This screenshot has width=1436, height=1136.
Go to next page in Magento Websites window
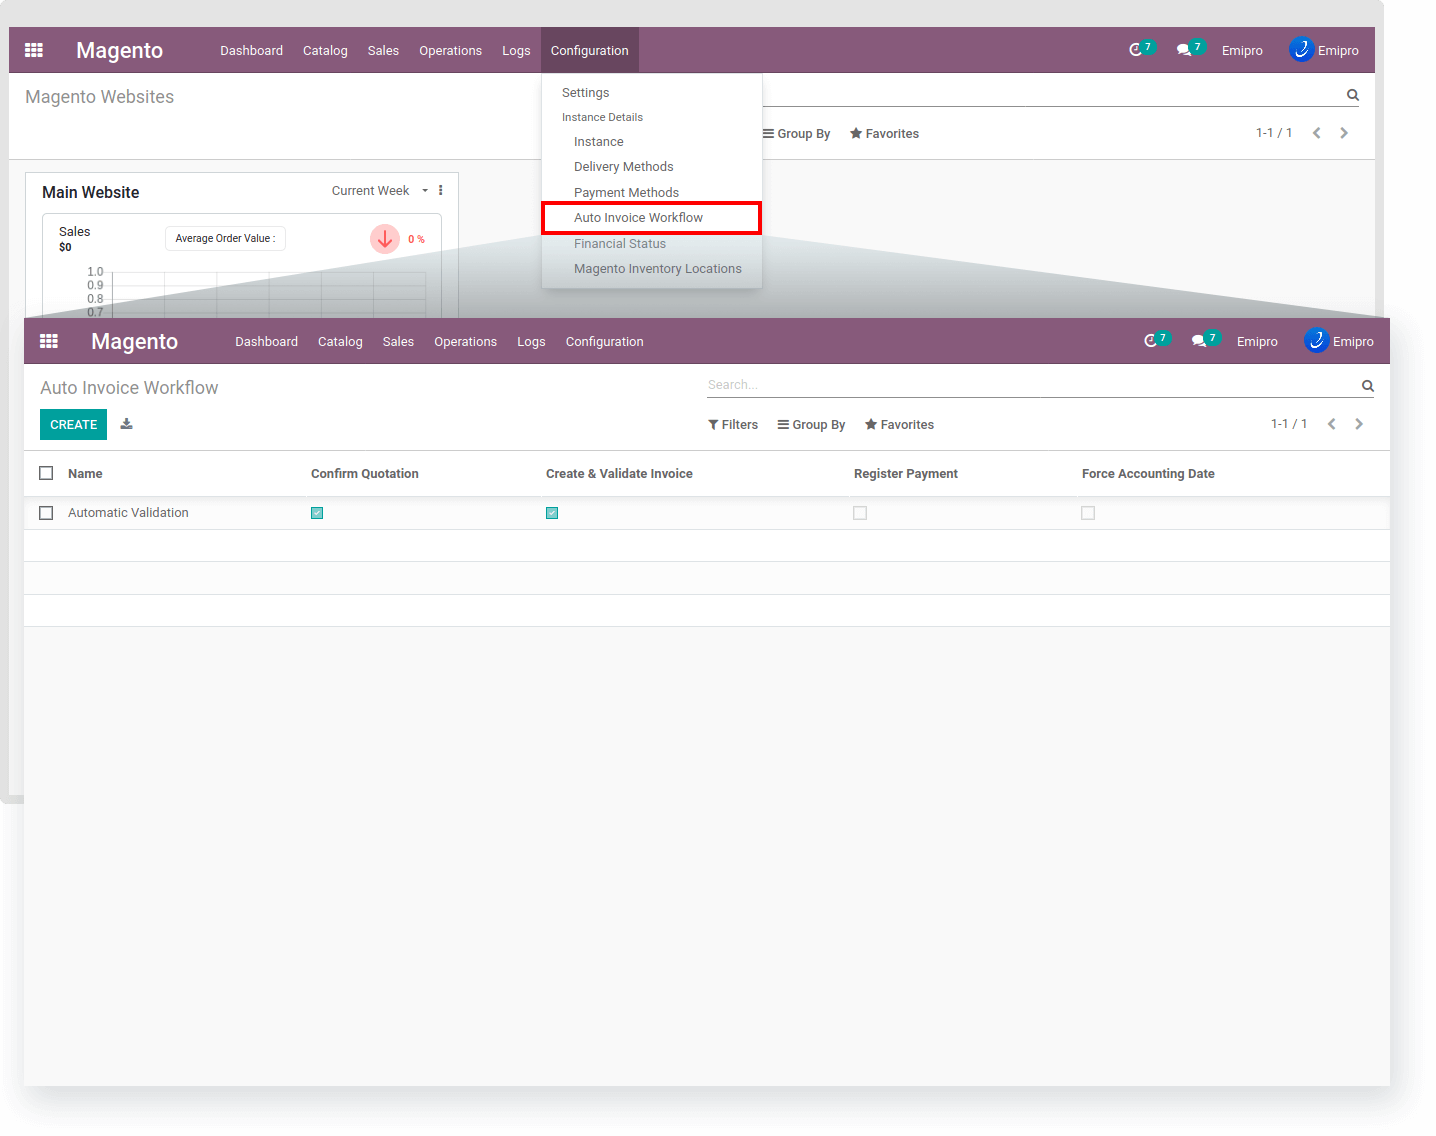[1344, 133]
